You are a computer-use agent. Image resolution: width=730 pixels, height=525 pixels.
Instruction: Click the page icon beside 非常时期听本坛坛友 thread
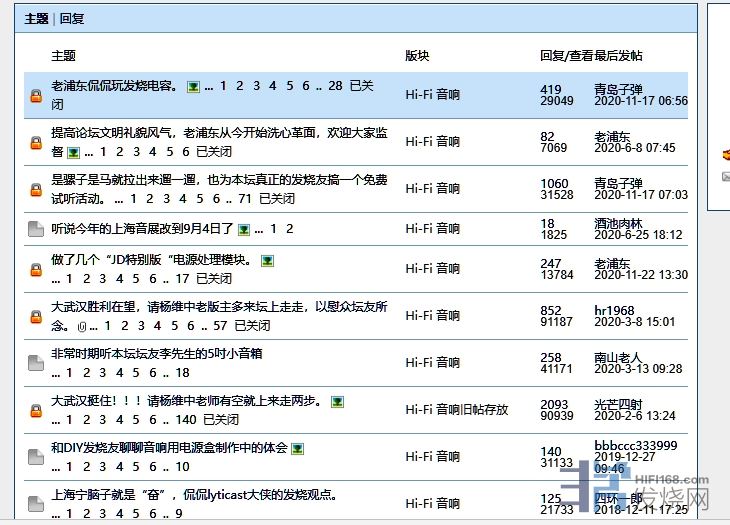pyautogui.click(x=36, y=363)
